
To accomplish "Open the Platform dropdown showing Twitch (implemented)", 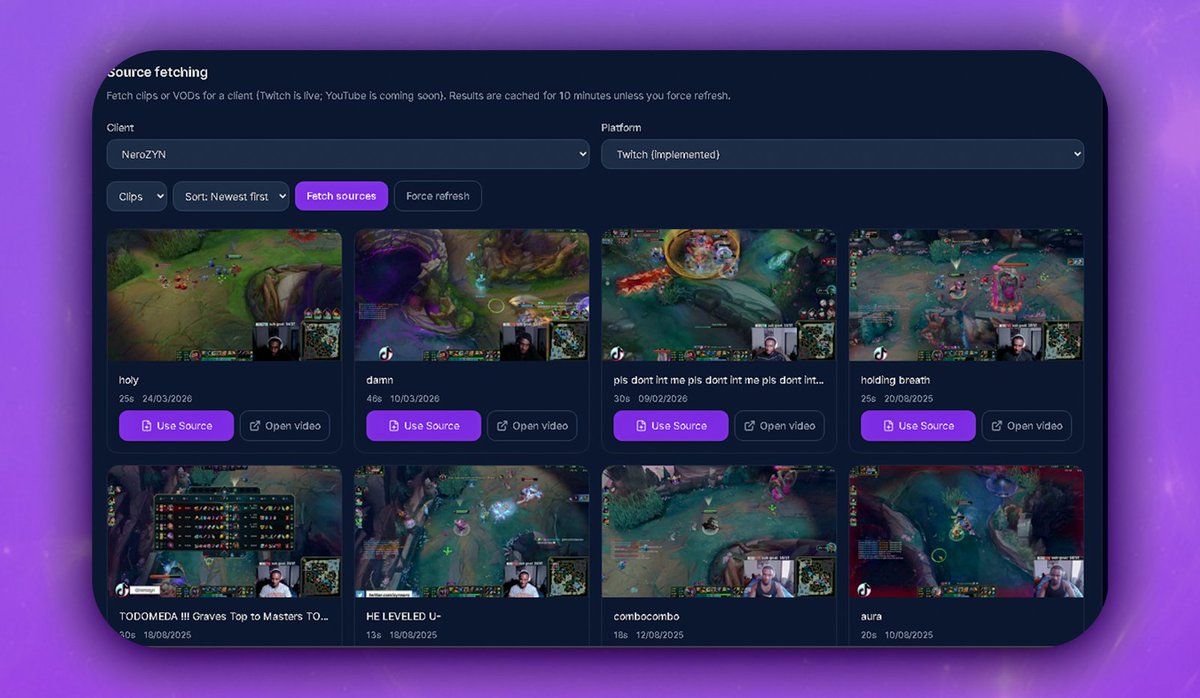I will pos(842,154).
